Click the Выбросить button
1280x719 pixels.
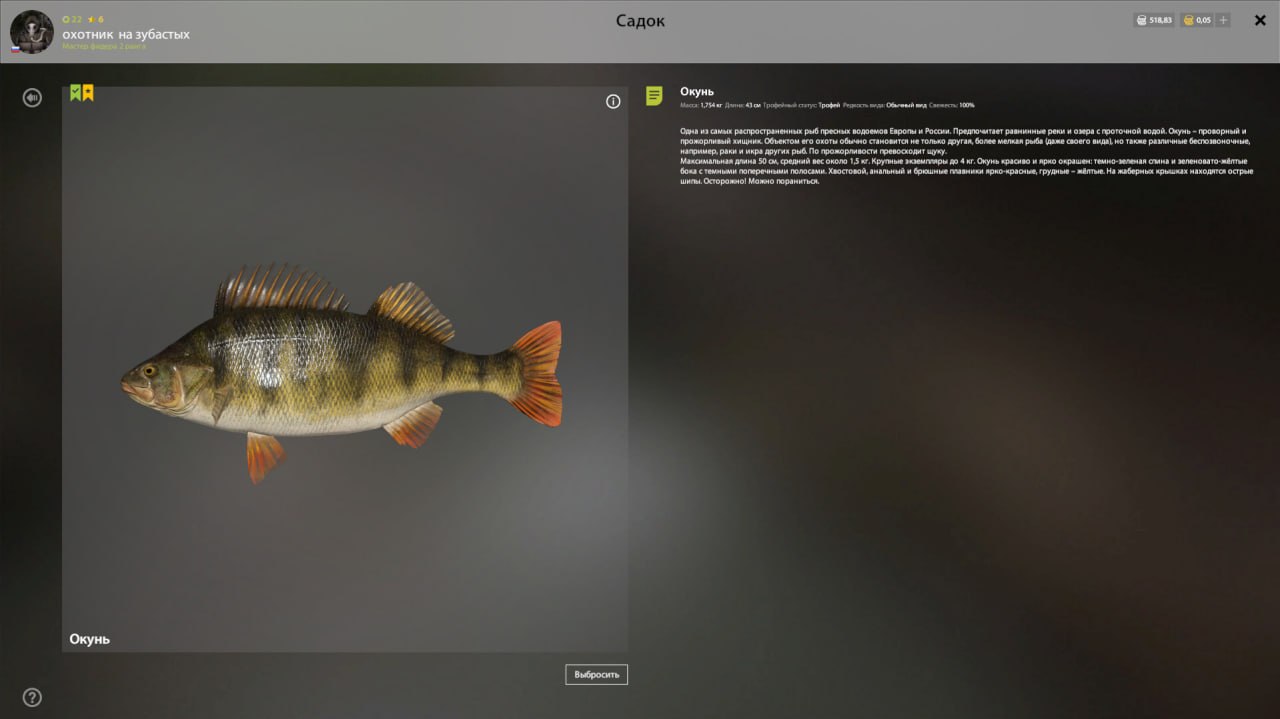pyautogui.click(x=597, y=674)
